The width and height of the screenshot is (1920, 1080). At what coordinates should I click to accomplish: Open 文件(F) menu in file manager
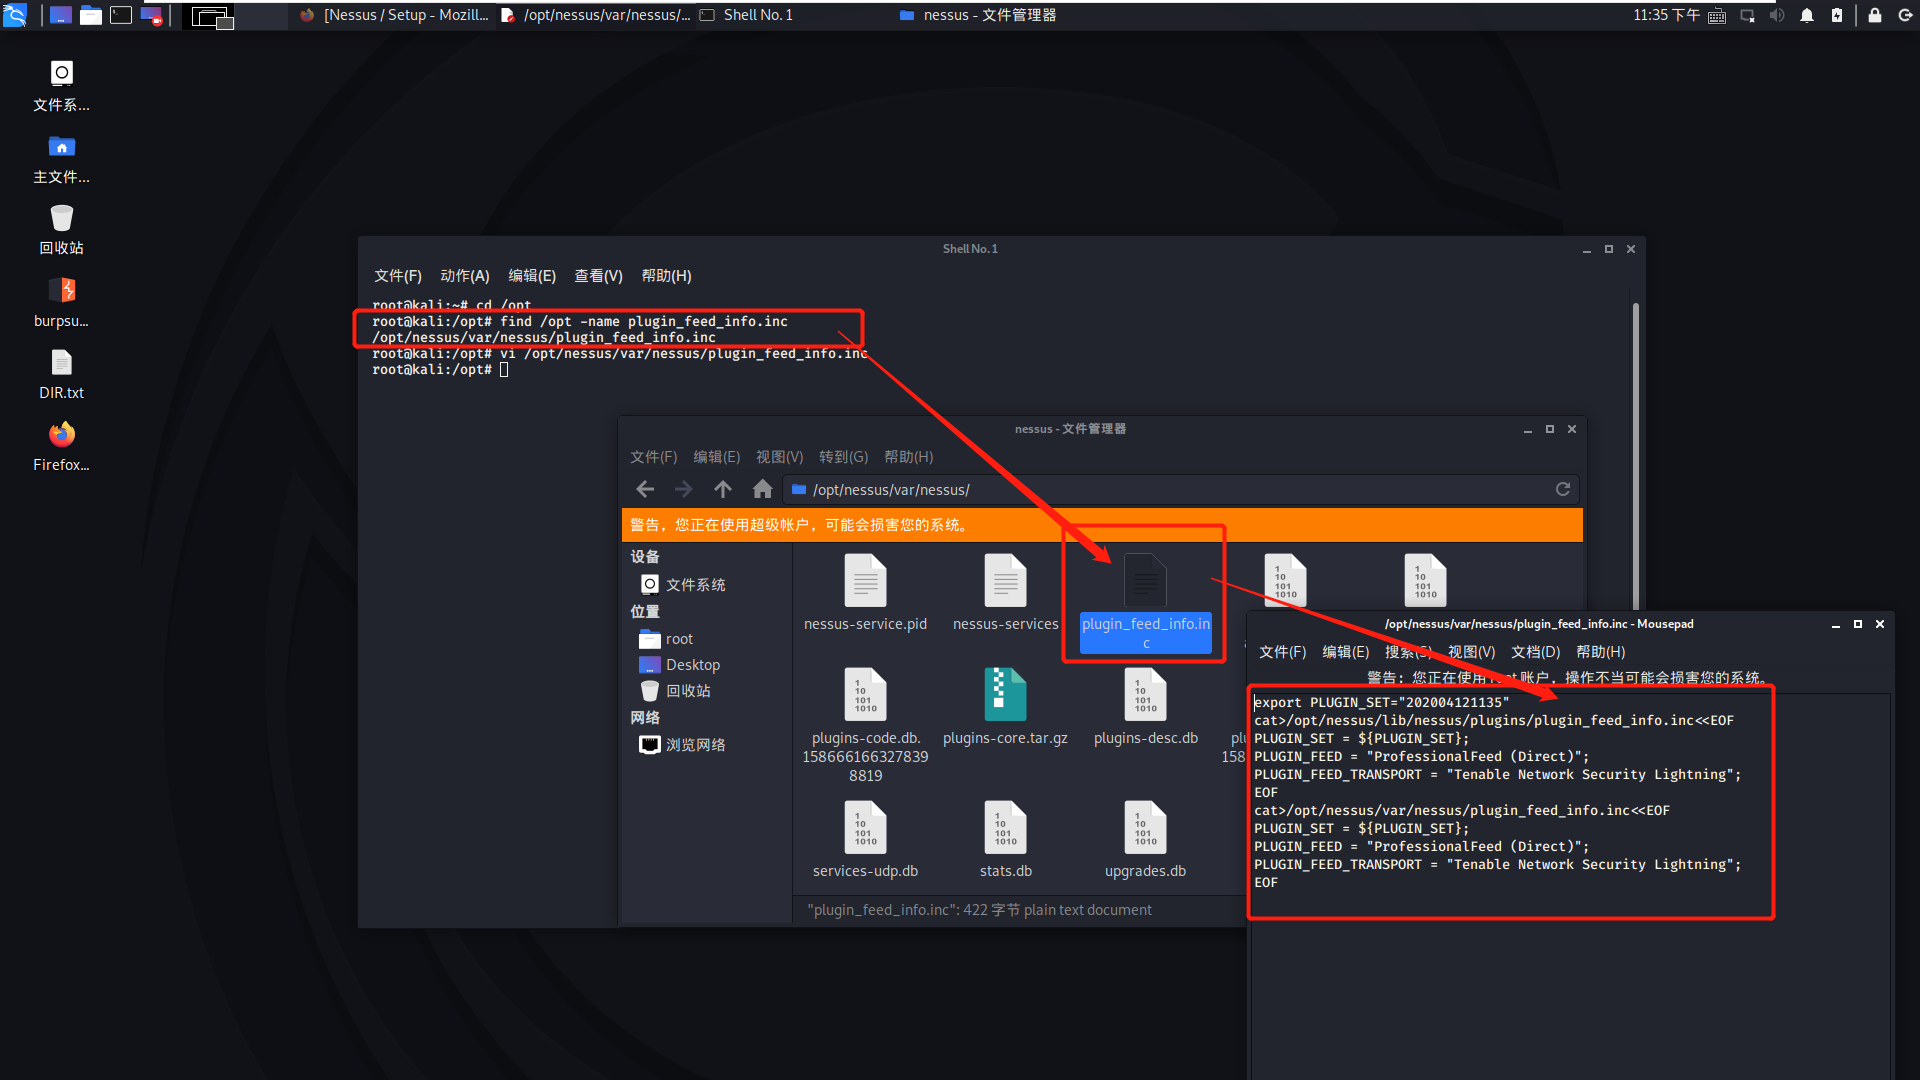tap(654, 457)
